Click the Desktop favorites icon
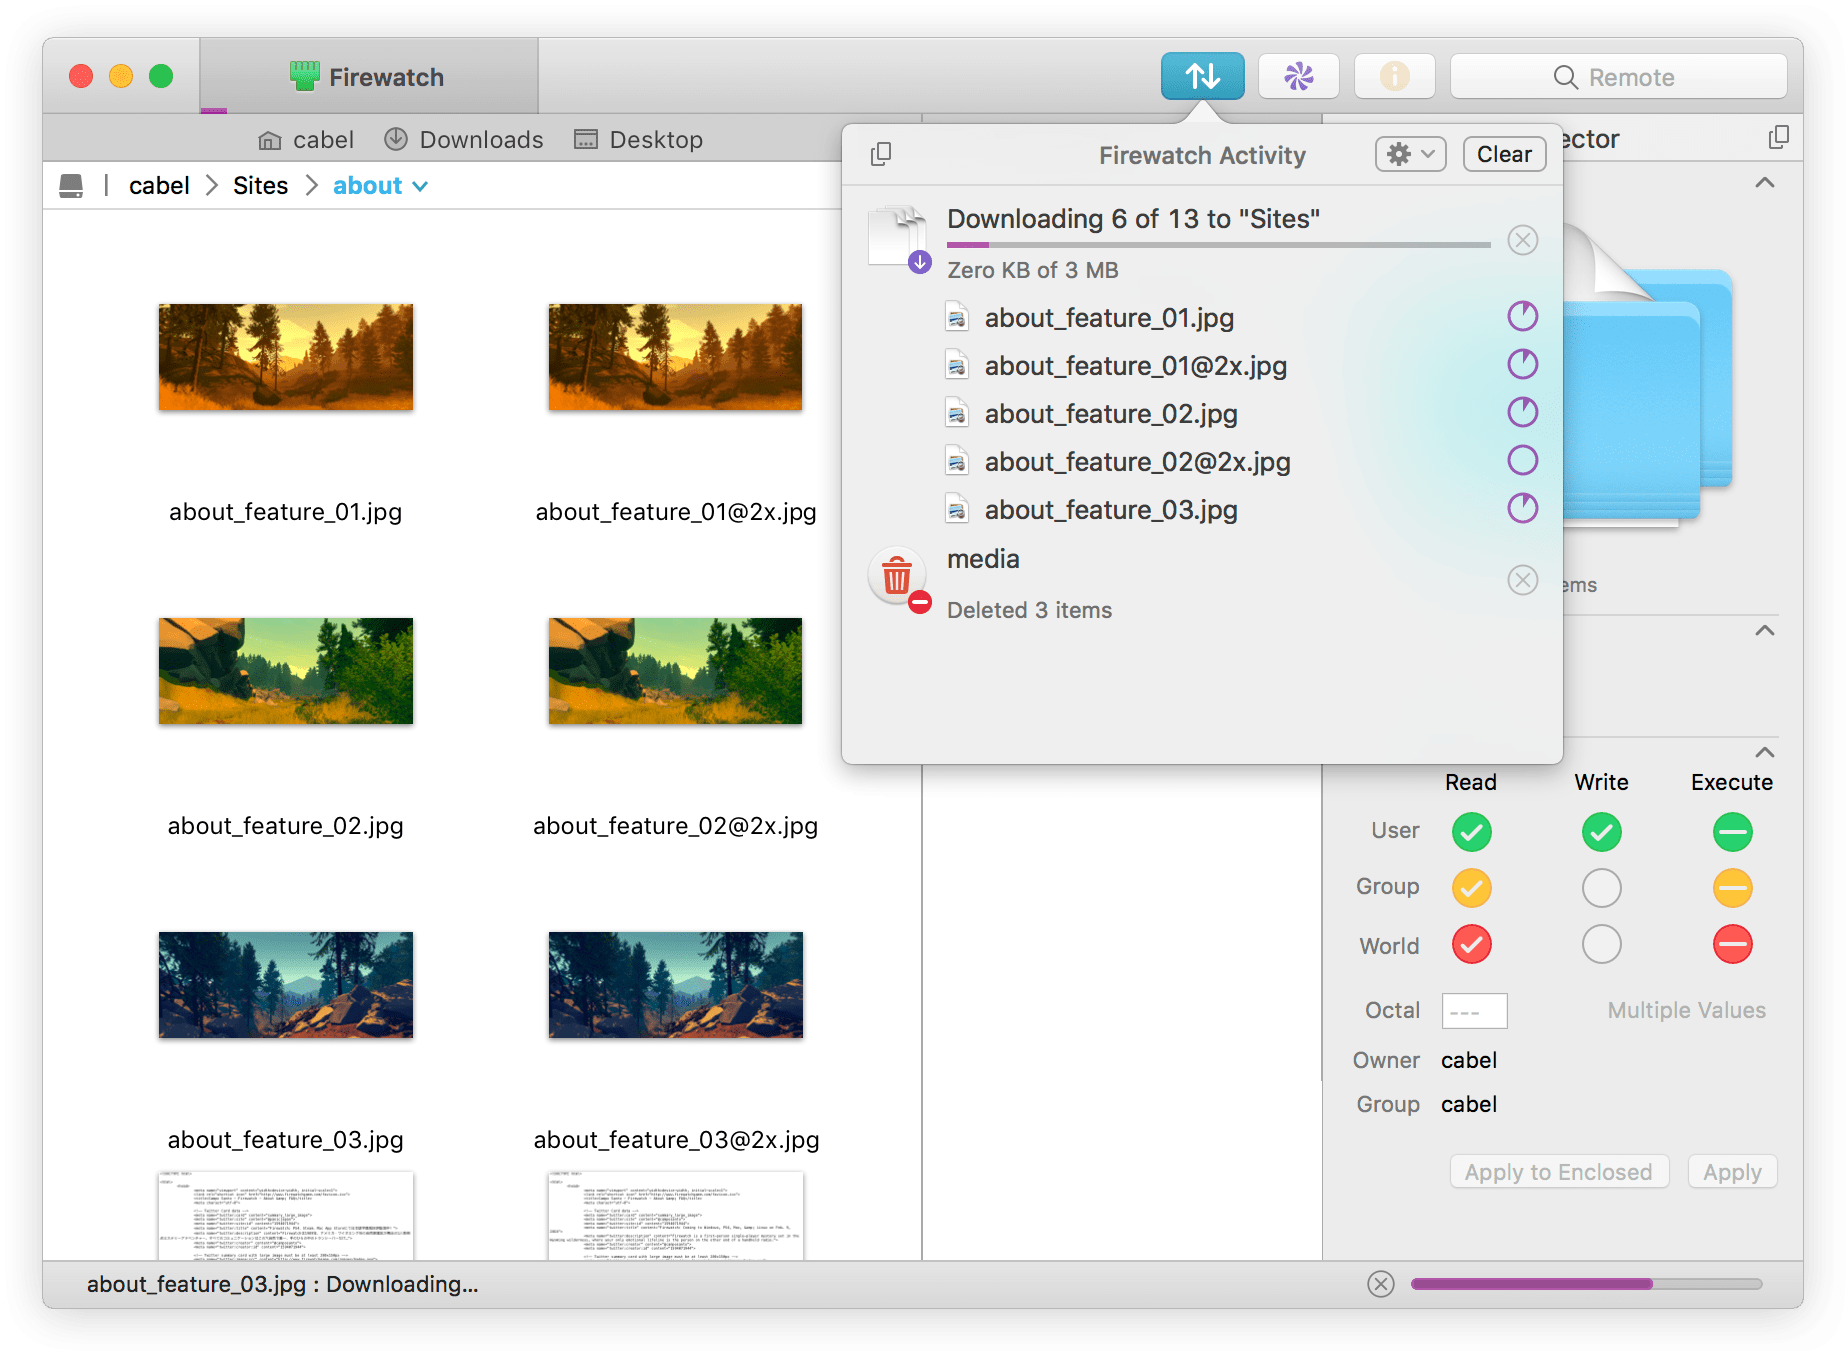The height and width of the screenshot is (1356, 1846). 585,139
